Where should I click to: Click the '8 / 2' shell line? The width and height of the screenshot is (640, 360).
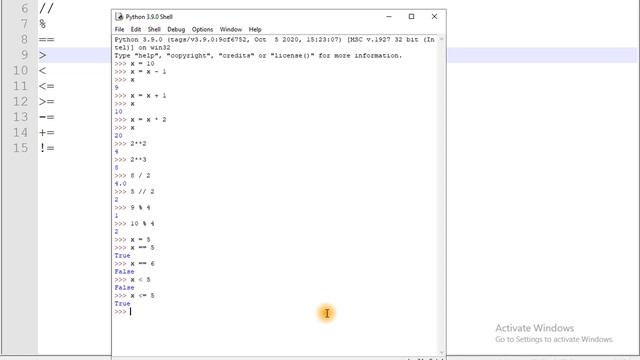(x=132, y=176)
